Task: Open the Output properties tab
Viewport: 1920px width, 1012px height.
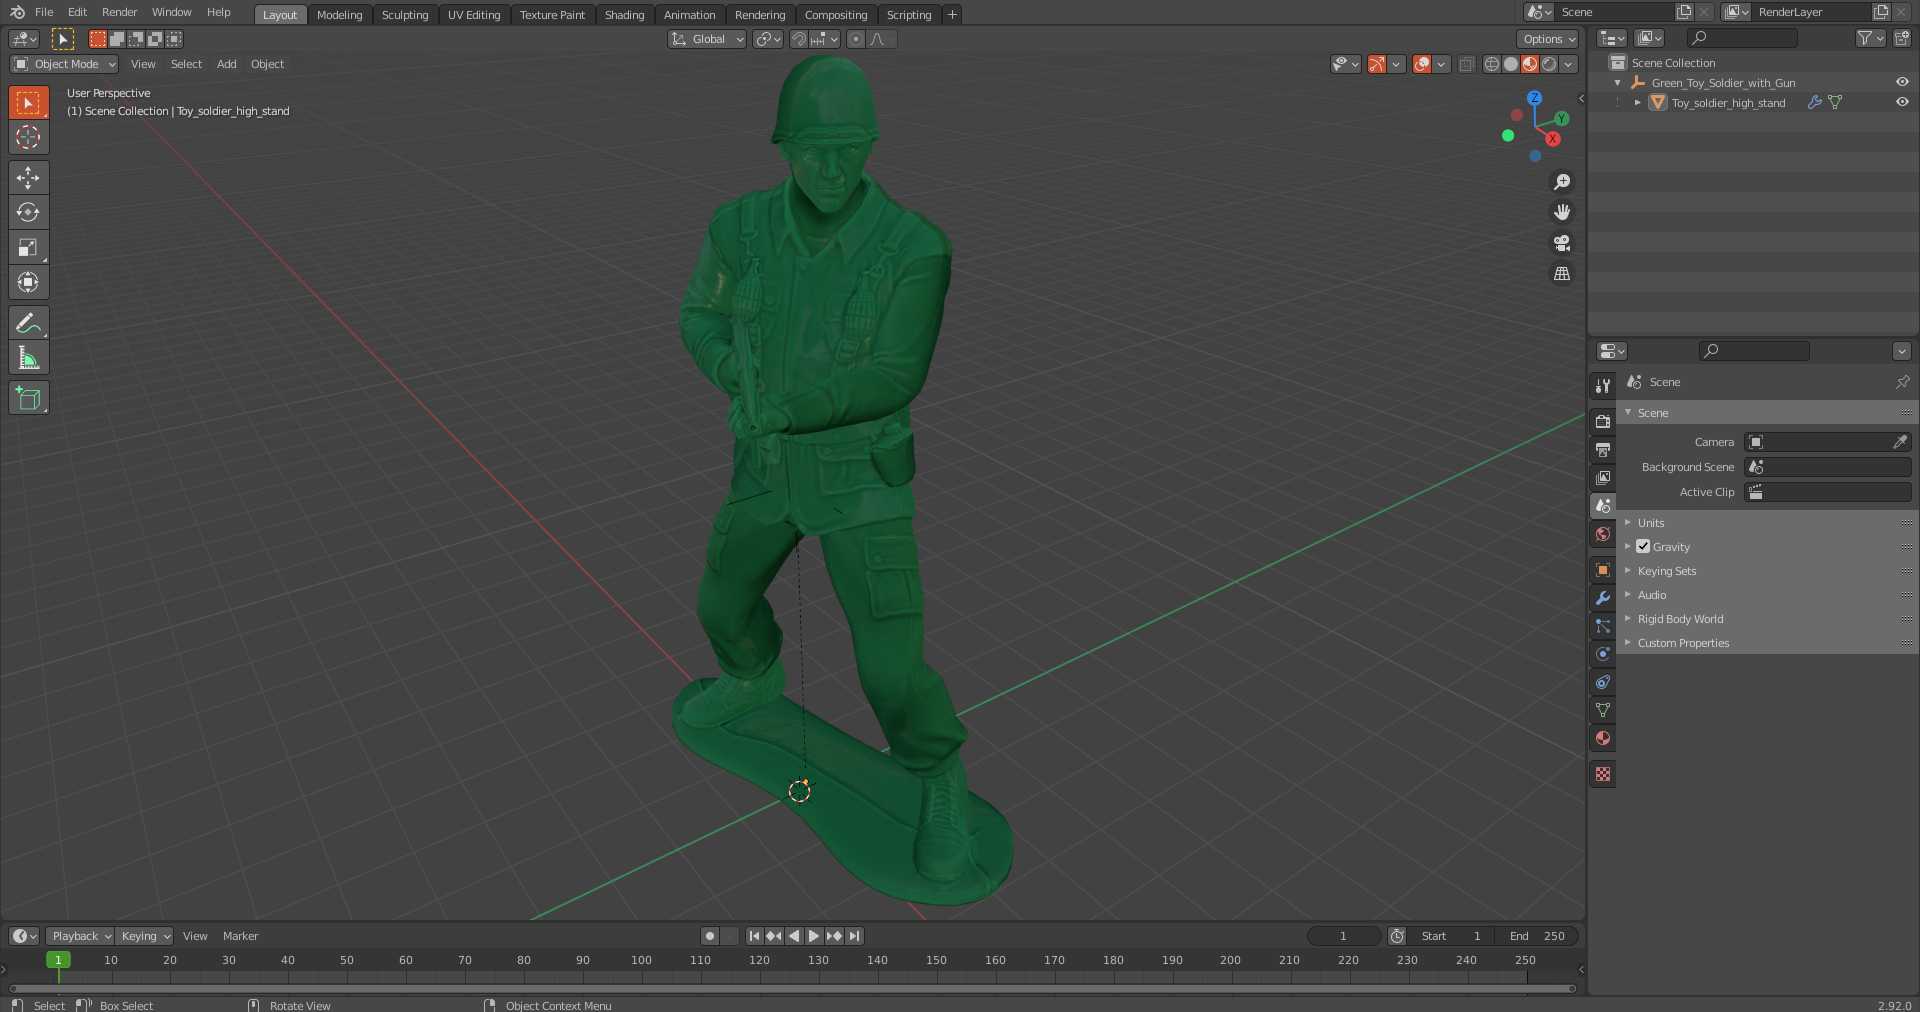Action: [1603, 450]
